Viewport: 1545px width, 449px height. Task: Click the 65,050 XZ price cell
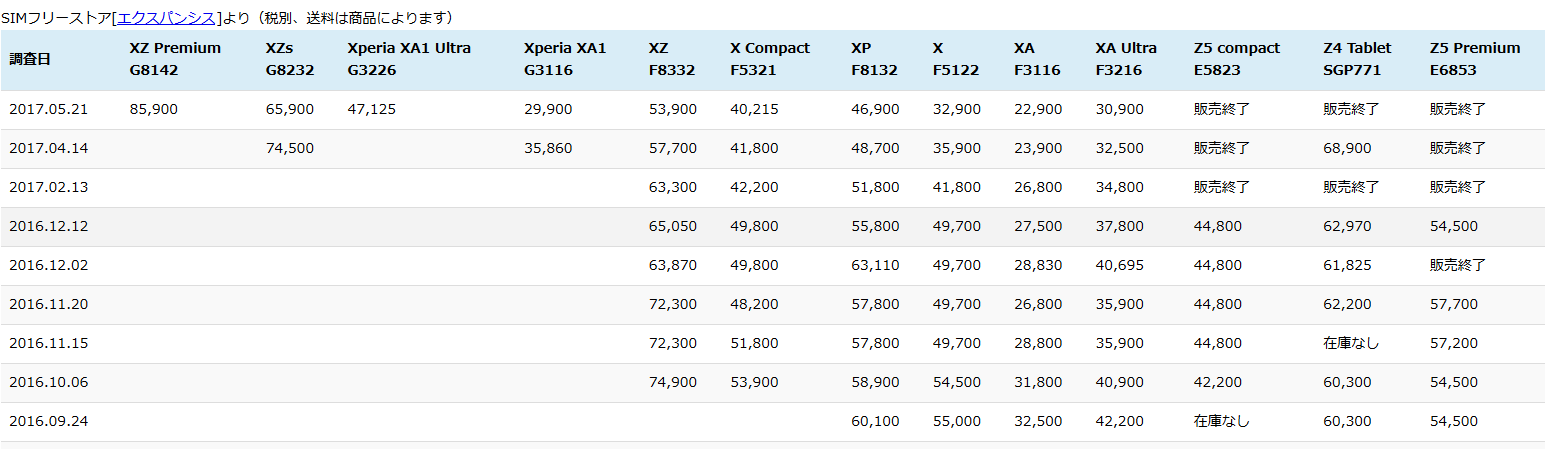672,226
